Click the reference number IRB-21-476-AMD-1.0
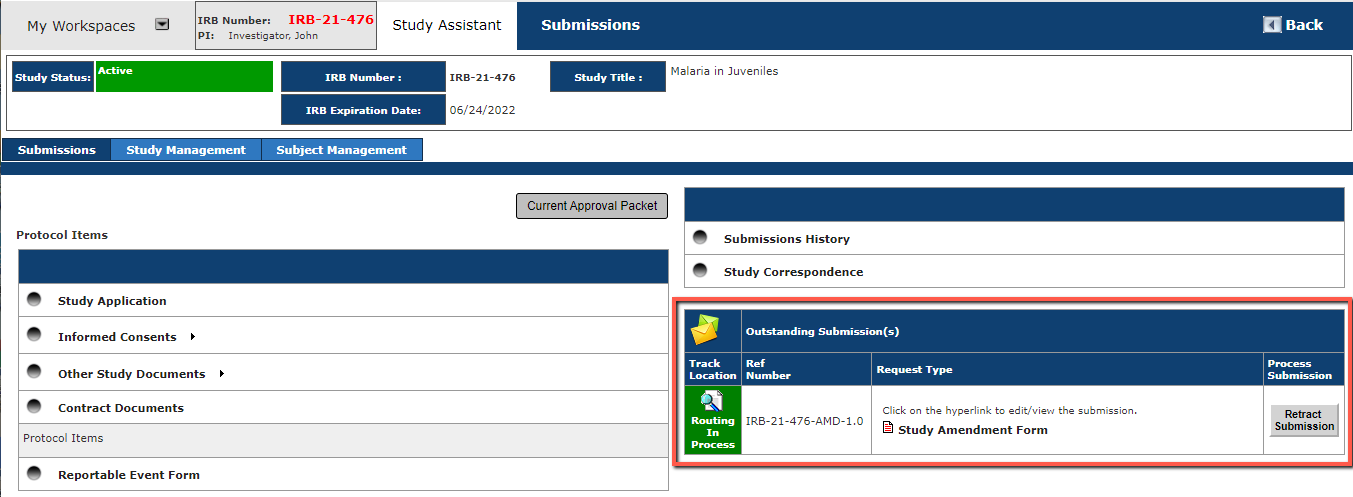Viewport: 1353px width, 497px height. click(804, 421)
